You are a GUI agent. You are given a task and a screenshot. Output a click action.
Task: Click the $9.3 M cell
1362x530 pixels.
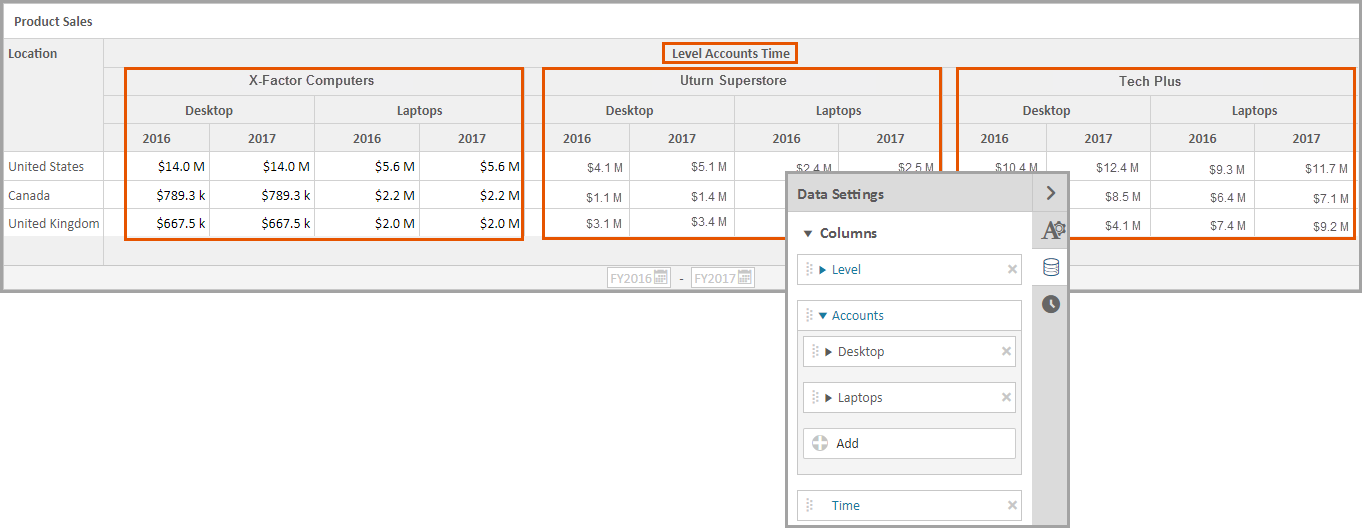[x=1226, y=168]
